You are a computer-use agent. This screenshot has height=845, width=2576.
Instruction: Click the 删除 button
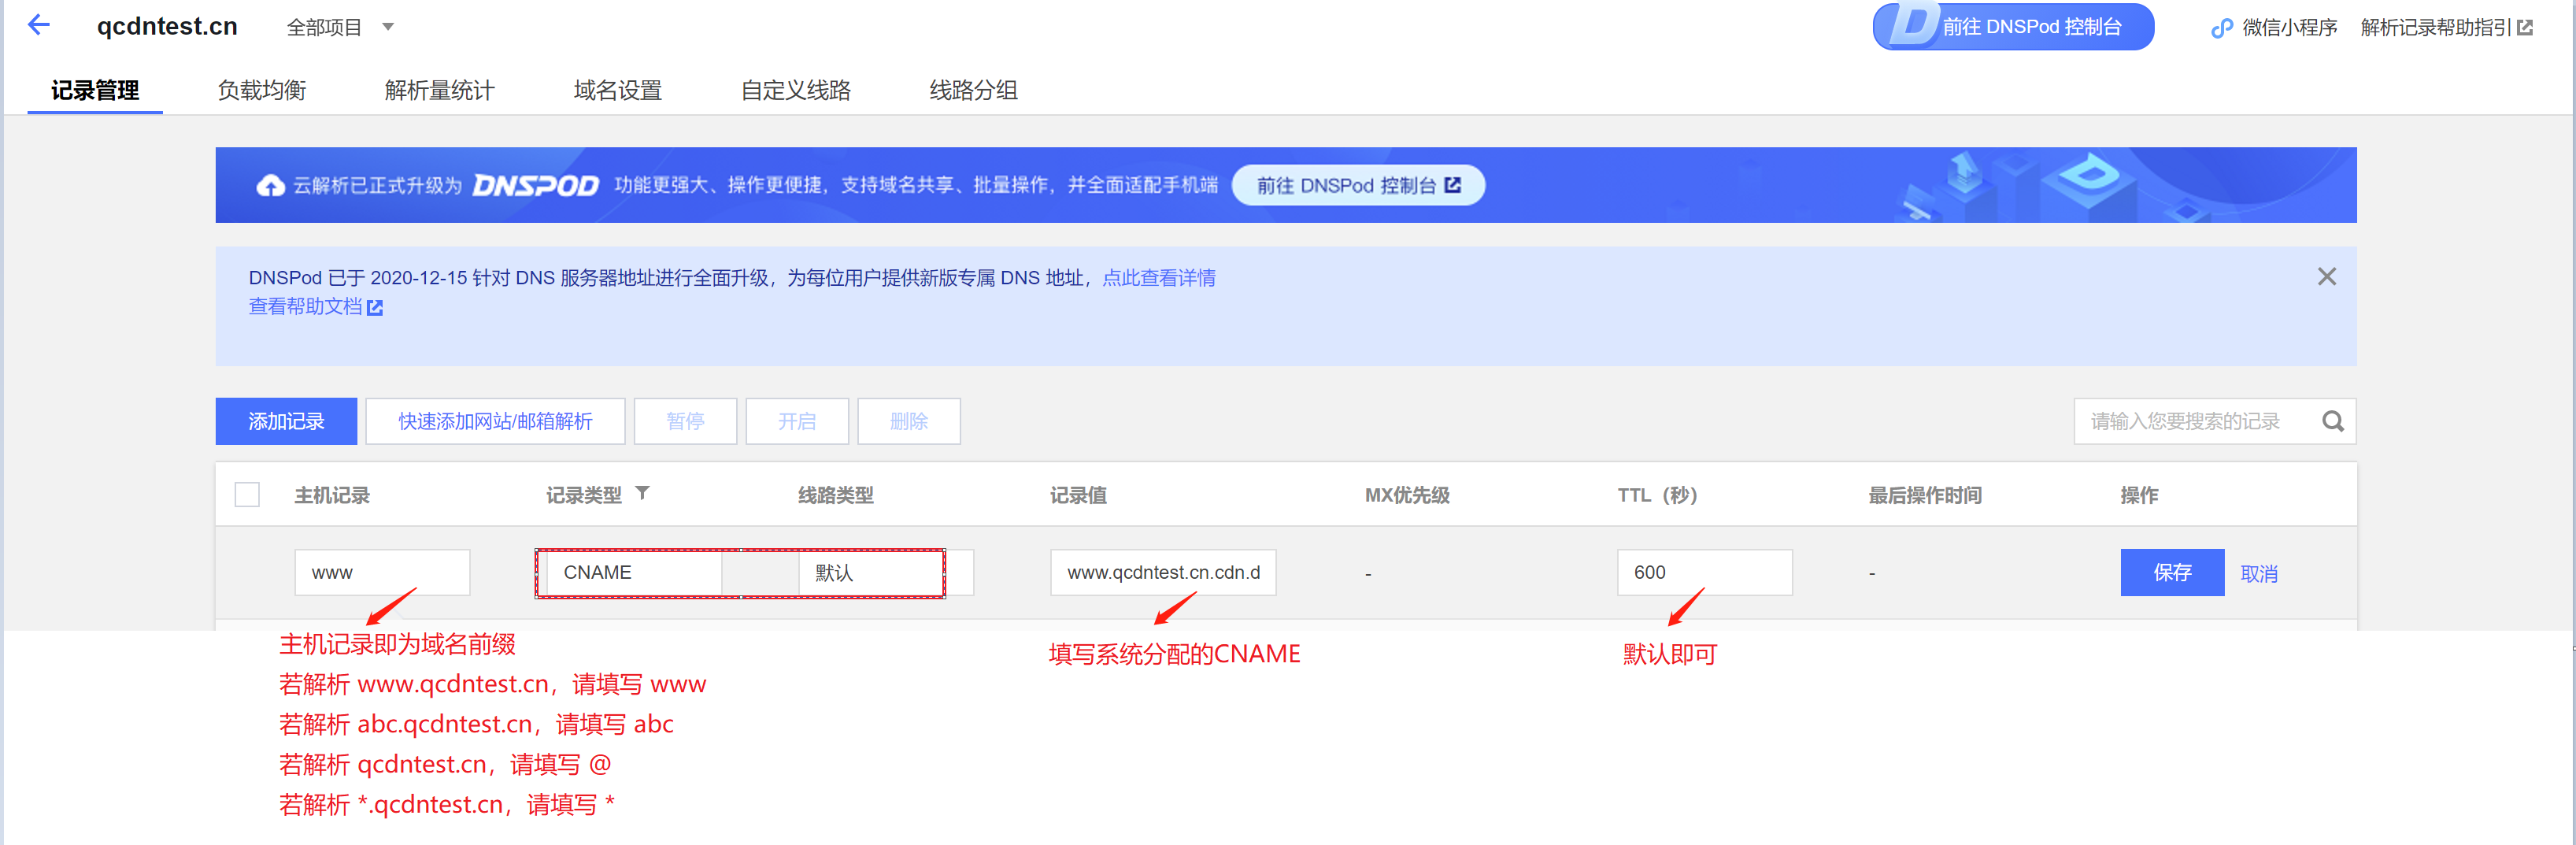point(909,421)
